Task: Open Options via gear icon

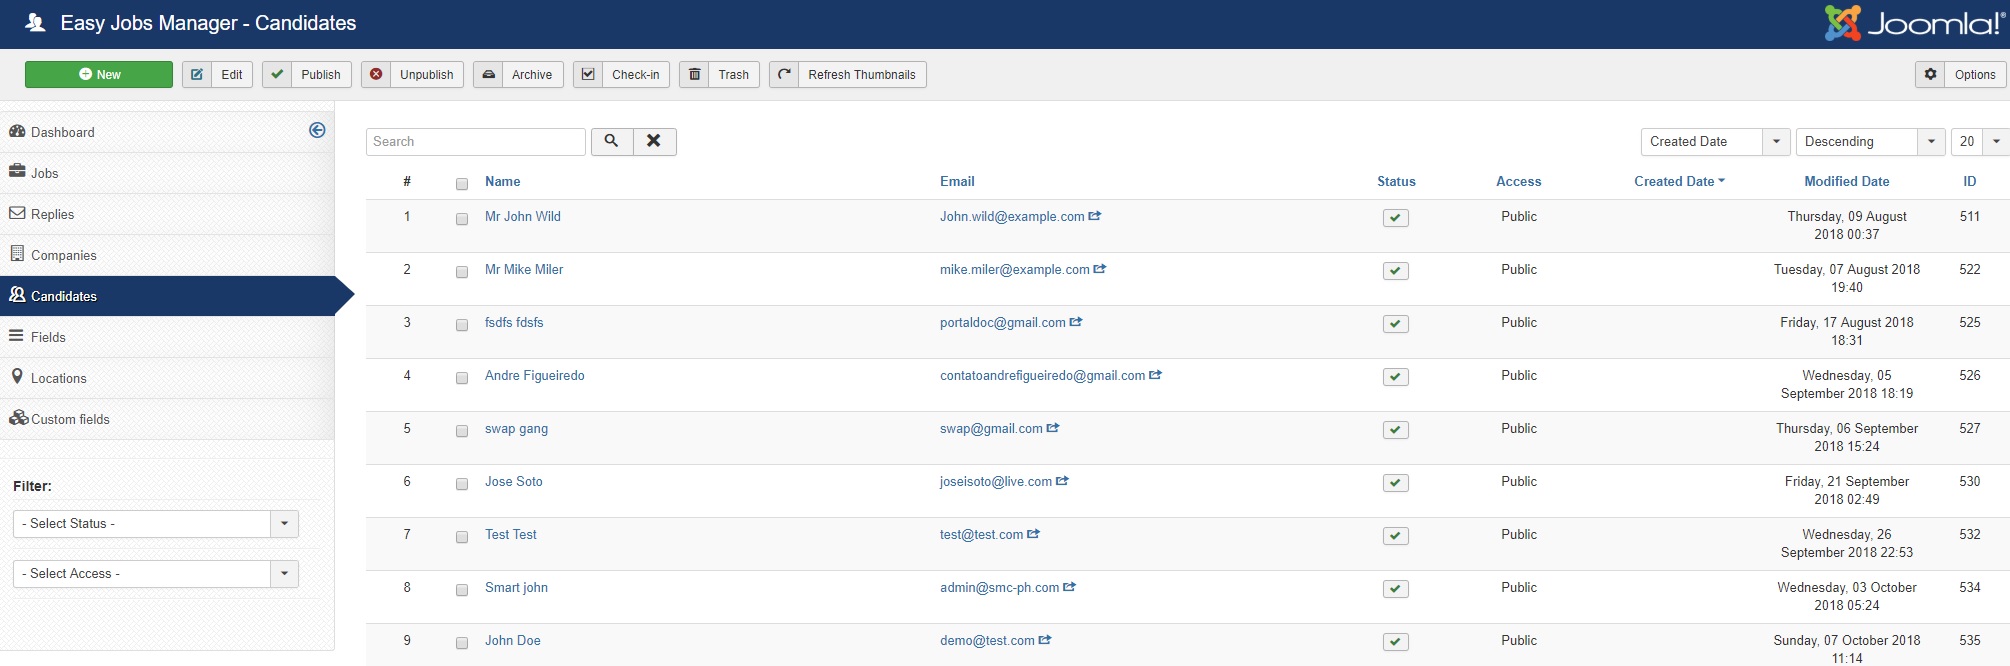Action: pos(1930,75)
